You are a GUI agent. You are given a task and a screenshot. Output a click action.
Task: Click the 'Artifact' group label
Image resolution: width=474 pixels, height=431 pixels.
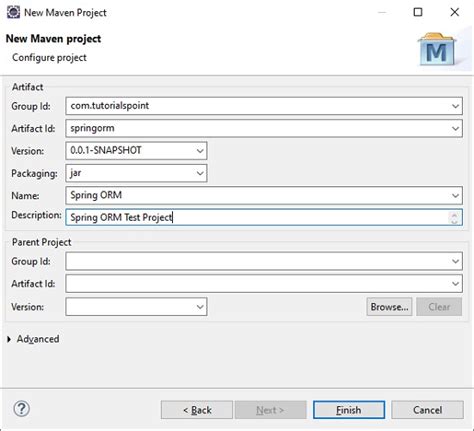[x=28, y=87]
